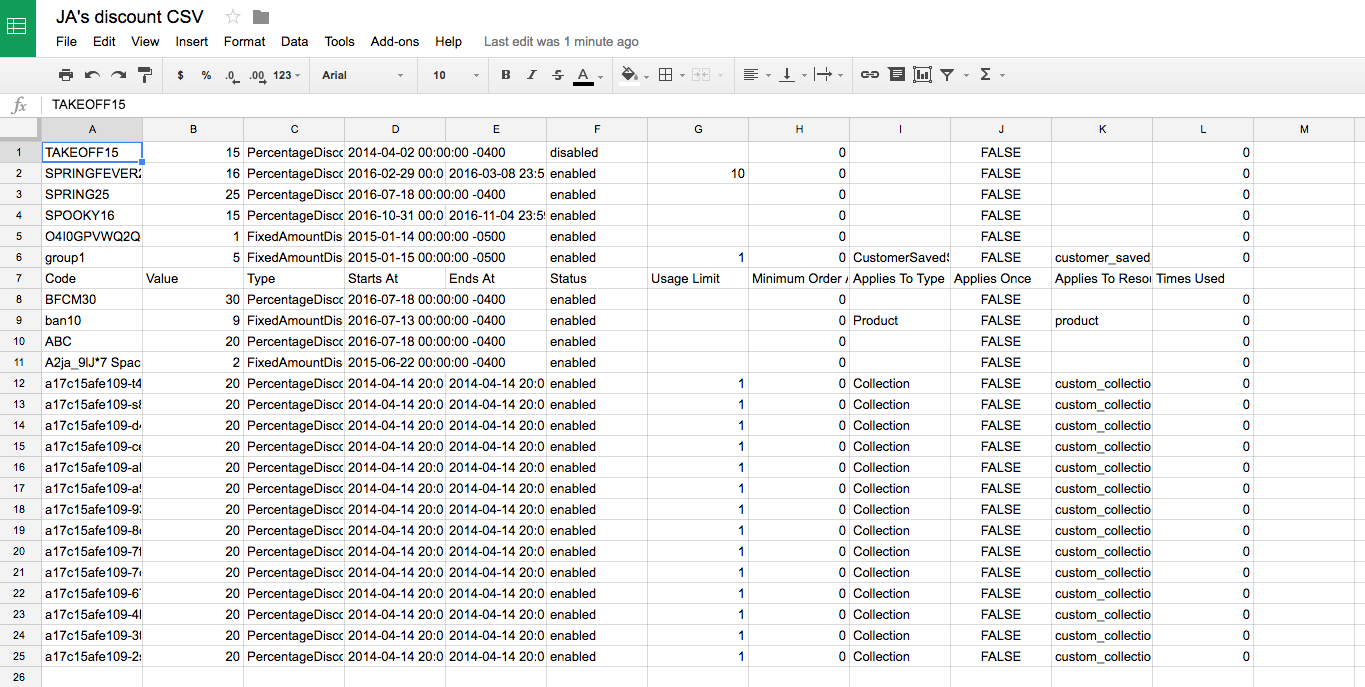Star this spreadsheet document
Viewport: 1365px width, 687px height.
pos(233,17)
